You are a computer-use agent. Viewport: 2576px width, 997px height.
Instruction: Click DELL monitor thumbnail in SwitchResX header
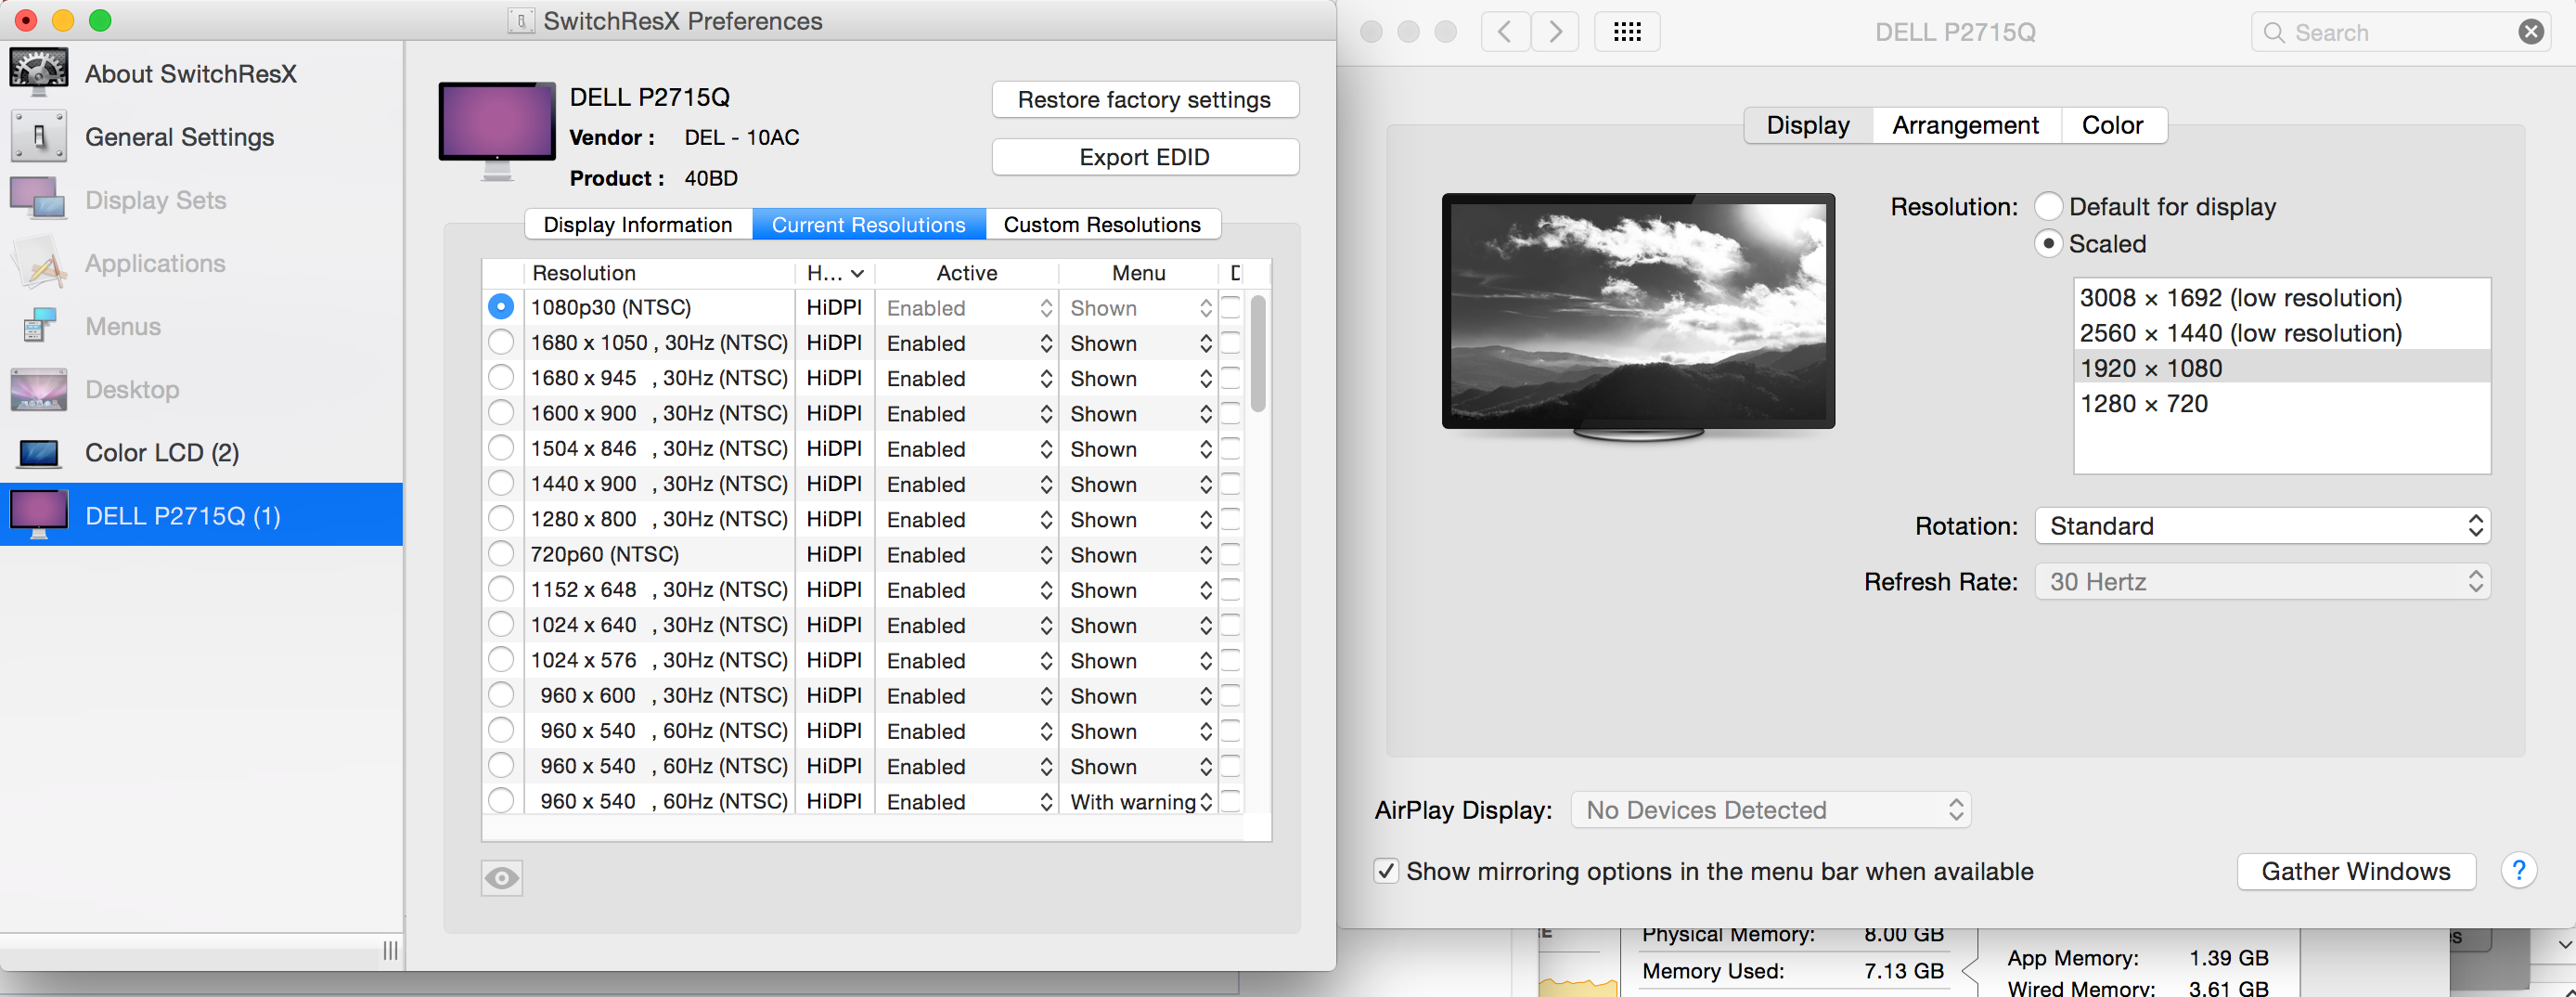tap(497, 131)
